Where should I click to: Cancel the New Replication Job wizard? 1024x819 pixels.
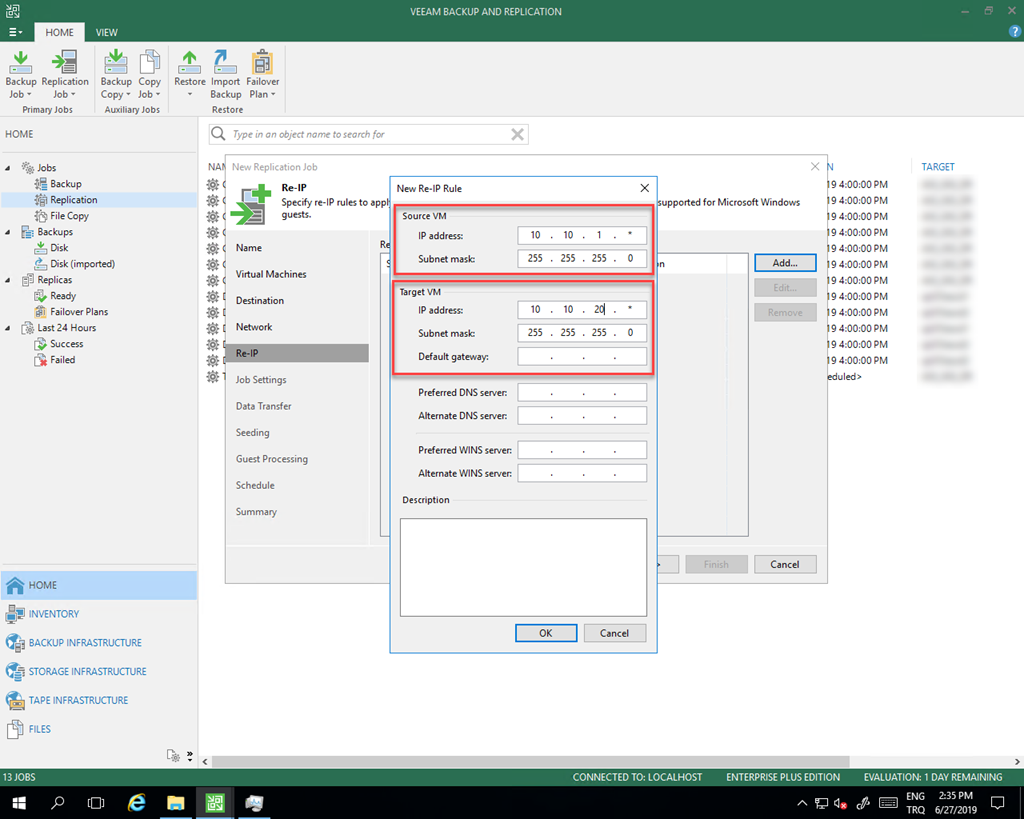click(785, 564)
